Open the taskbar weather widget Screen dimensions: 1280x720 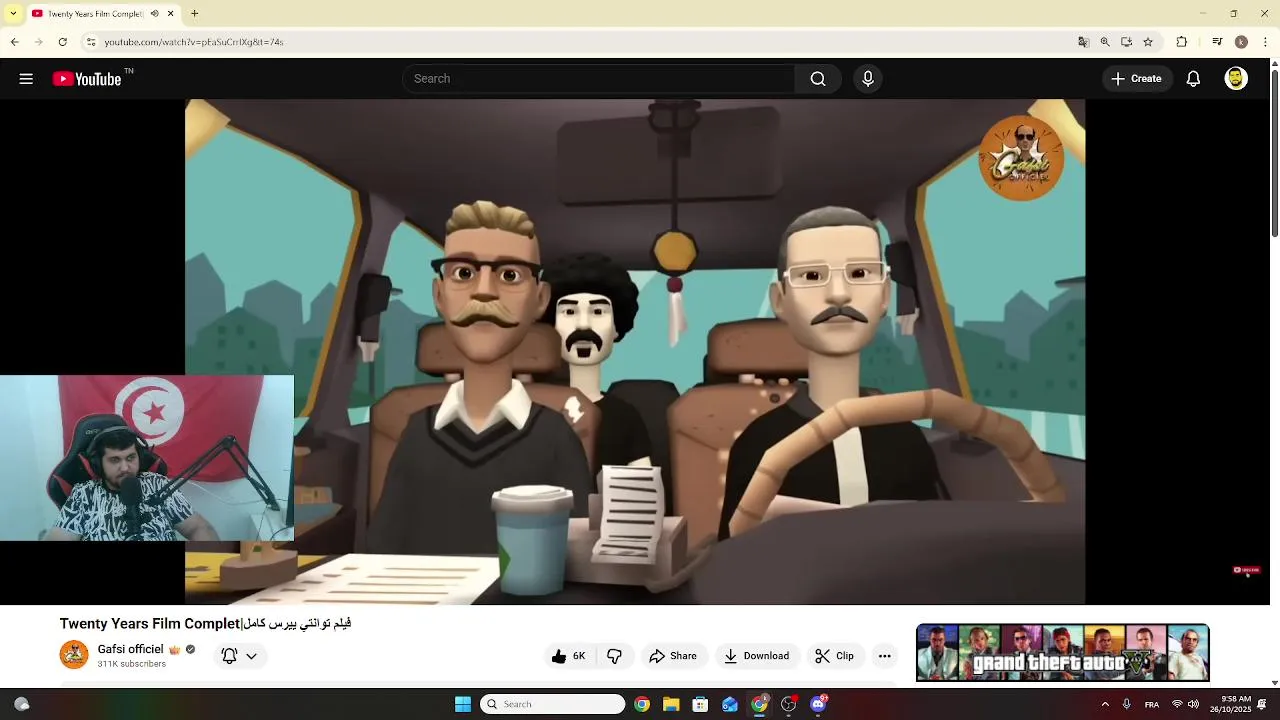click(x=21, y=704)
